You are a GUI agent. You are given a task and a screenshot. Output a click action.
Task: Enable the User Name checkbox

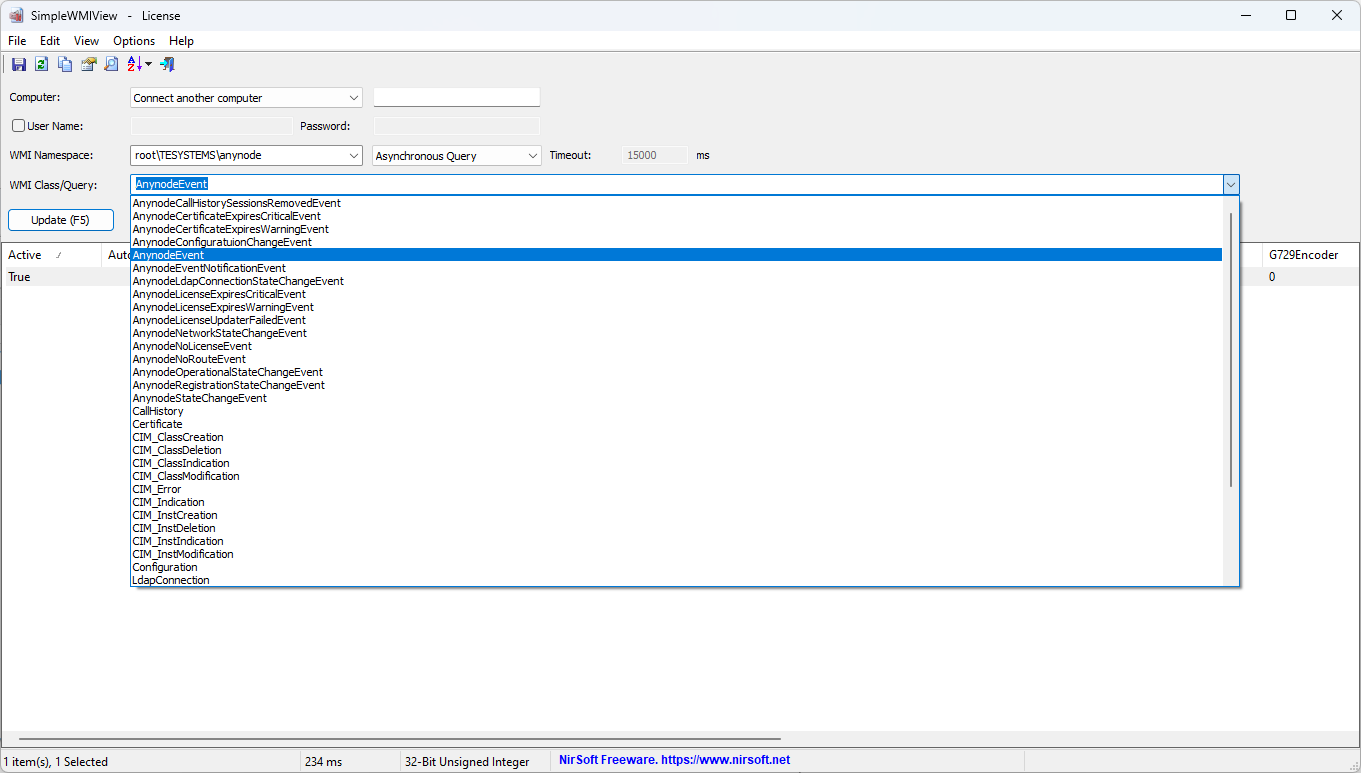[16, 125]
